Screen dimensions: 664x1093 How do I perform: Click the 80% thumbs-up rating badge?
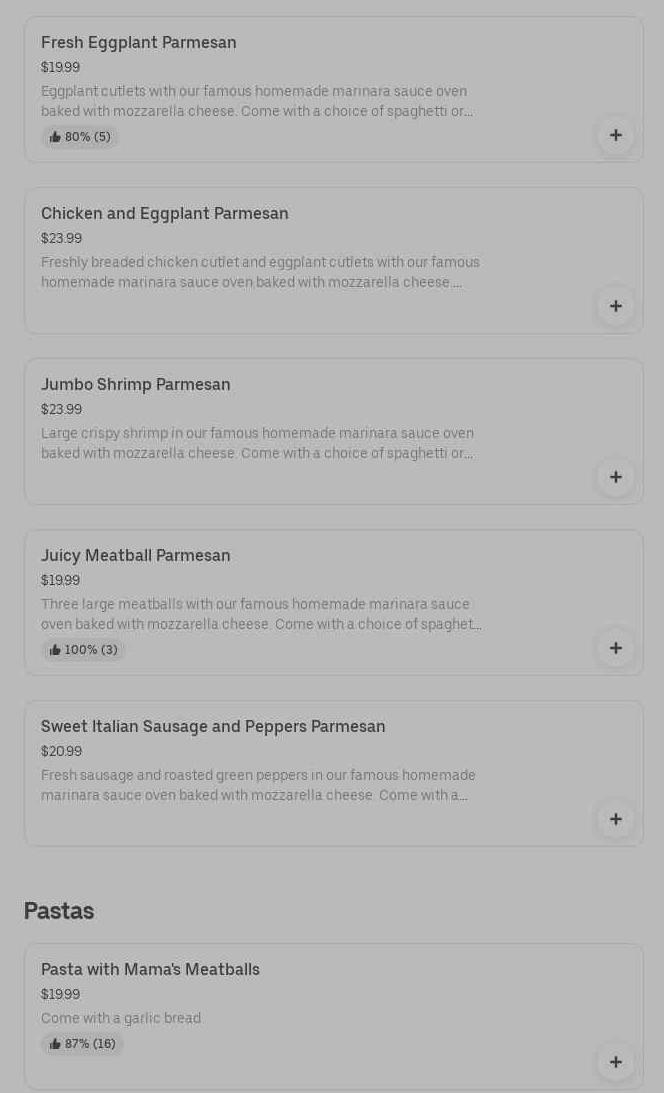(x=80, y=137)
